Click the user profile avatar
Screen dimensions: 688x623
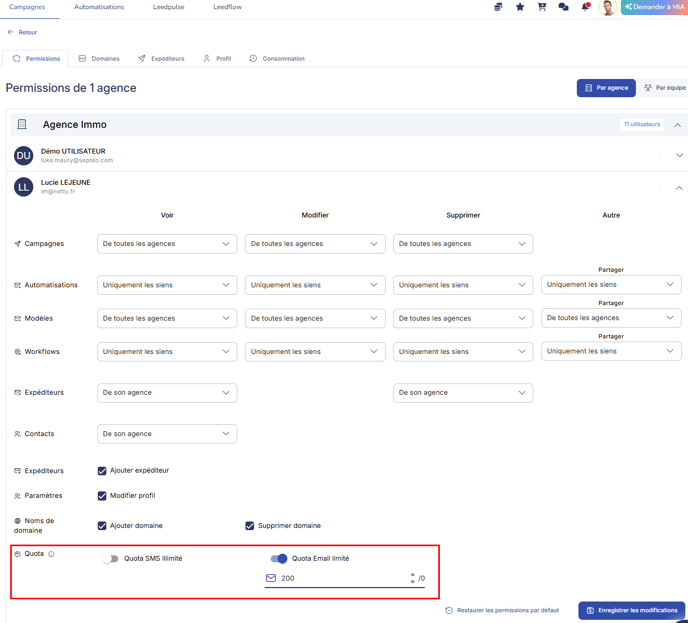[x=607, y=8]
